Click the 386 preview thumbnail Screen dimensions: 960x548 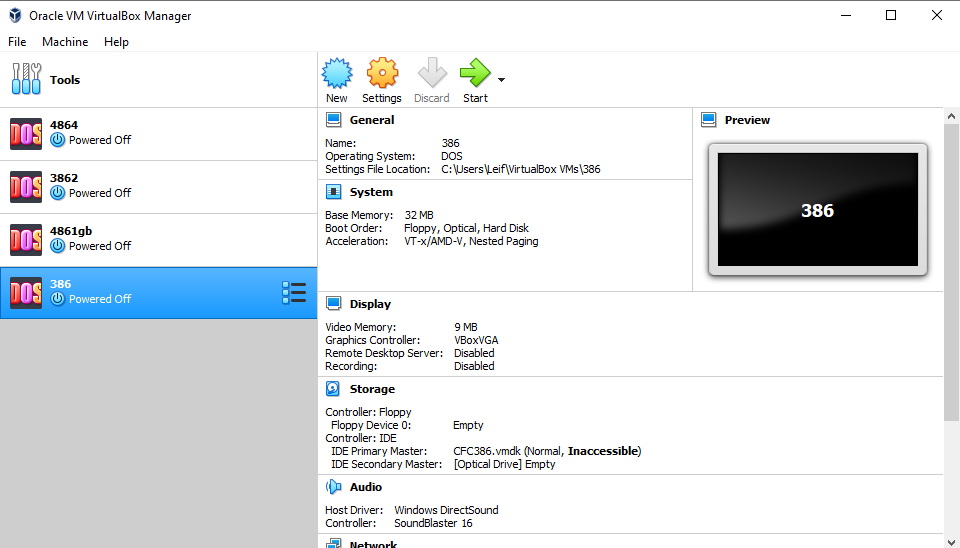click(818, 209)
